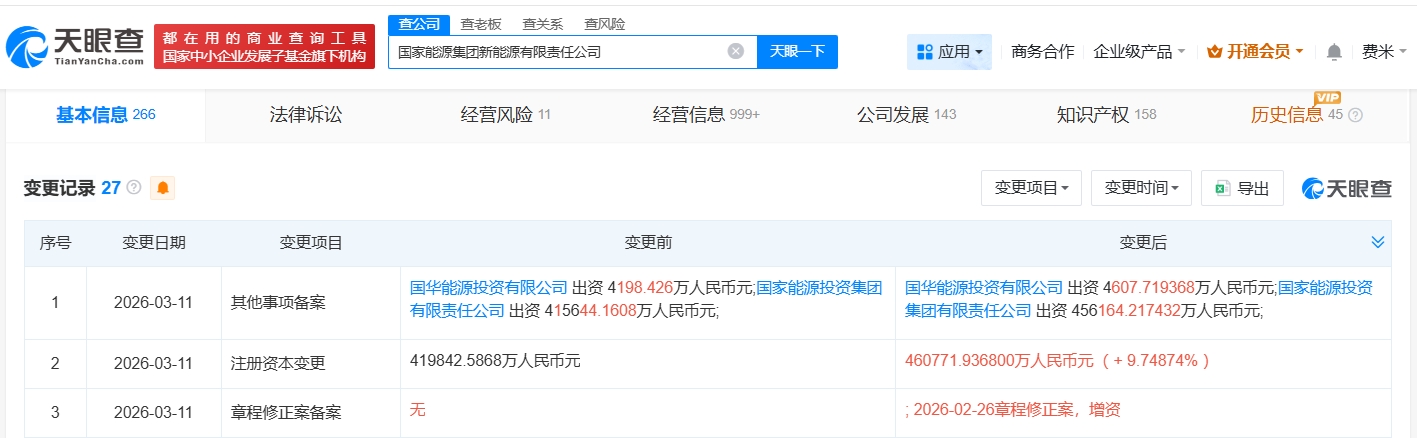Expand the 企业级产品 menu
Viewport: 1417px width, 438px height.
[1139, 52]
